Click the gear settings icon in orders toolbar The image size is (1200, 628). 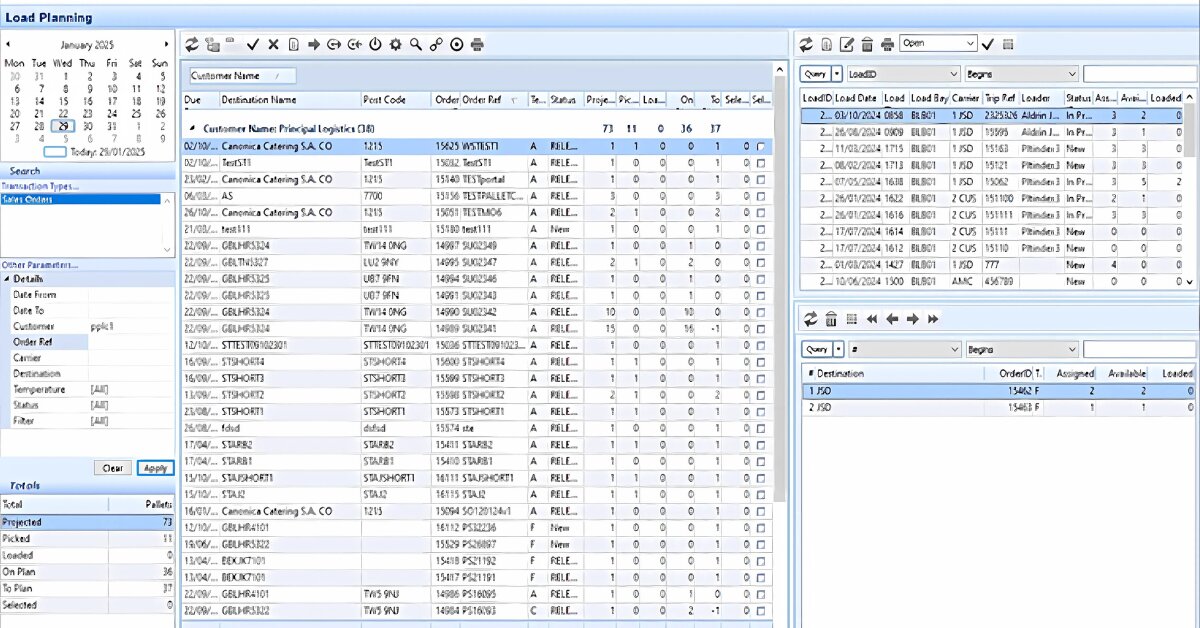pos(395,44)
